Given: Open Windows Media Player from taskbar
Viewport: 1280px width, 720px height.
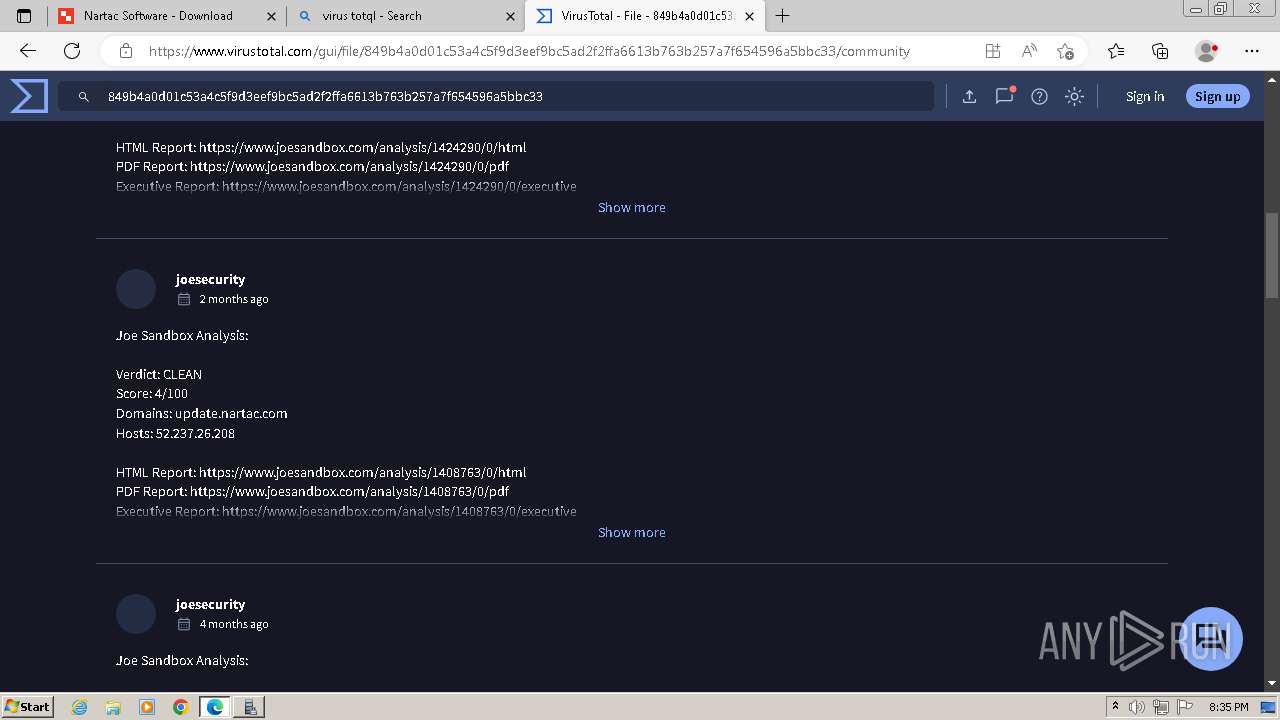Looking at the screenshot, I should pos(147,707).
